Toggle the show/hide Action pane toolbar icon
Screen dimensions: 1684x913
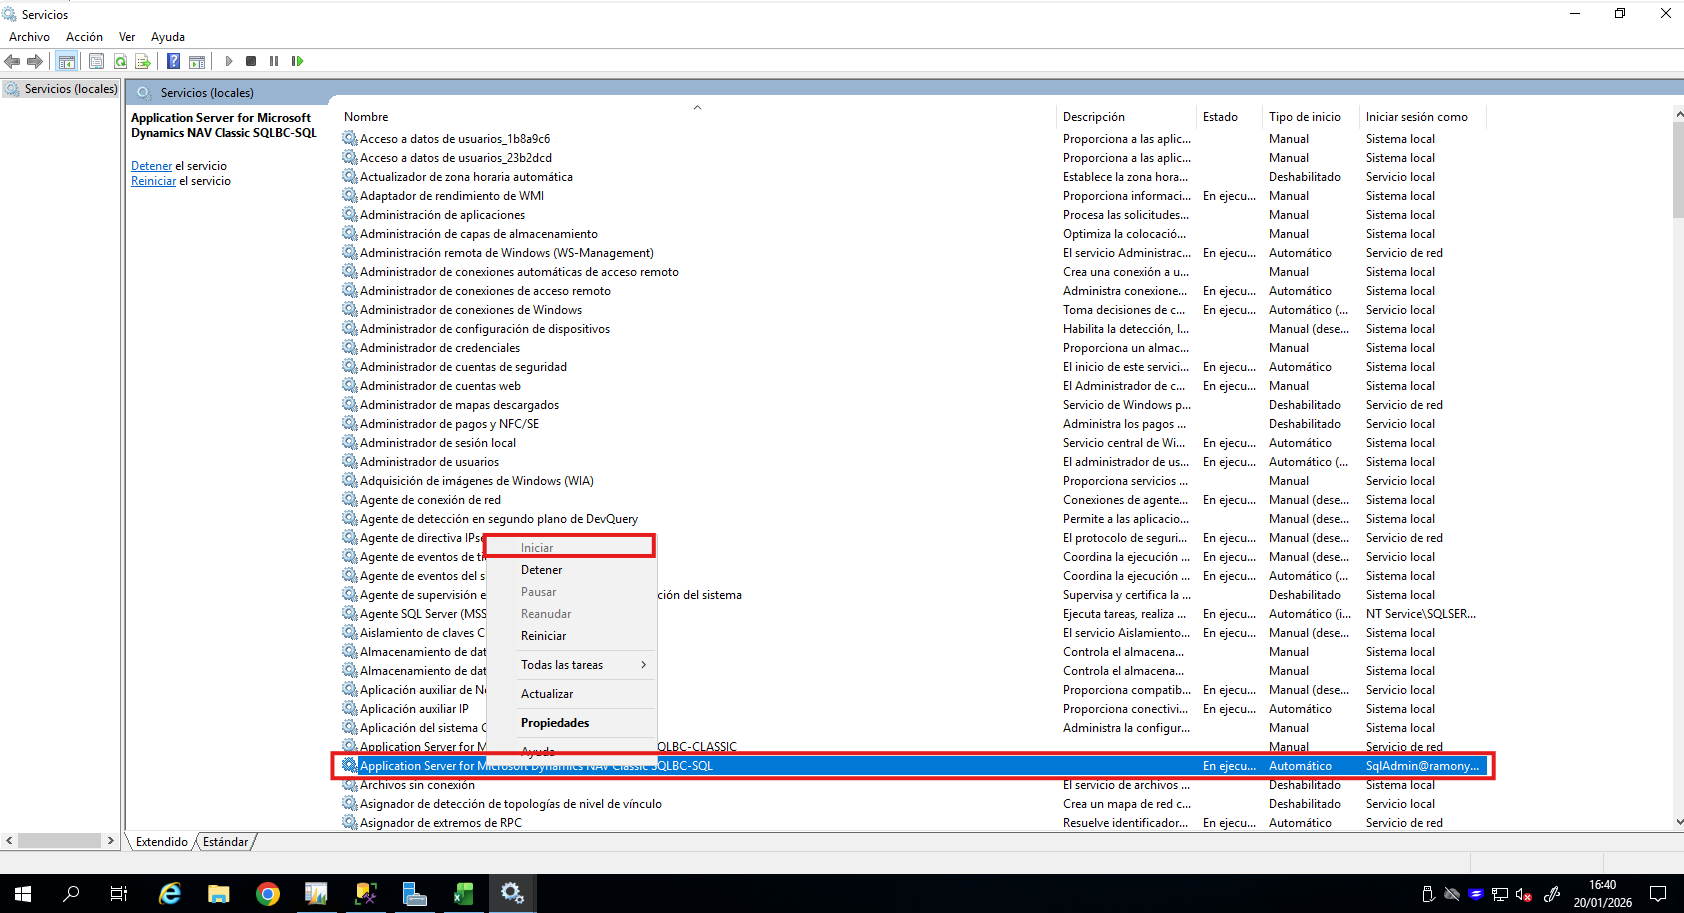(x=197, y=62)
